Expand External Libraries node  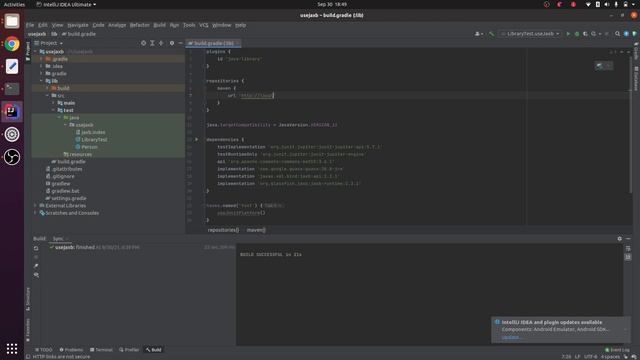click(x=36, y=206)
